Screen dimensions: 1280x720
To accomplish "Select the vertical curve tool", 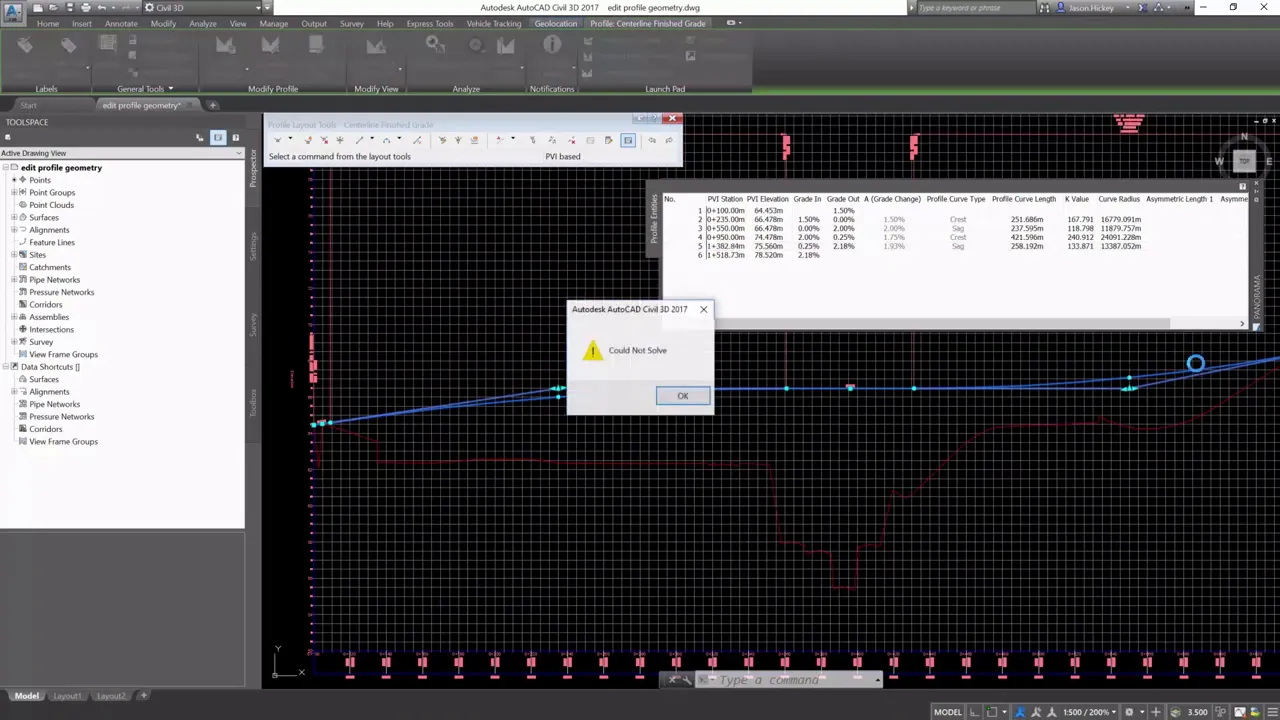I will (386, 140).
